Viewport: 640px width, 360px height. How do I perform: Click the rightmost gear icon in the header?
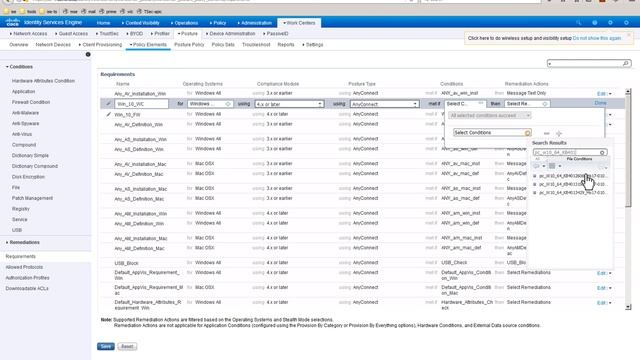(626, 23)
